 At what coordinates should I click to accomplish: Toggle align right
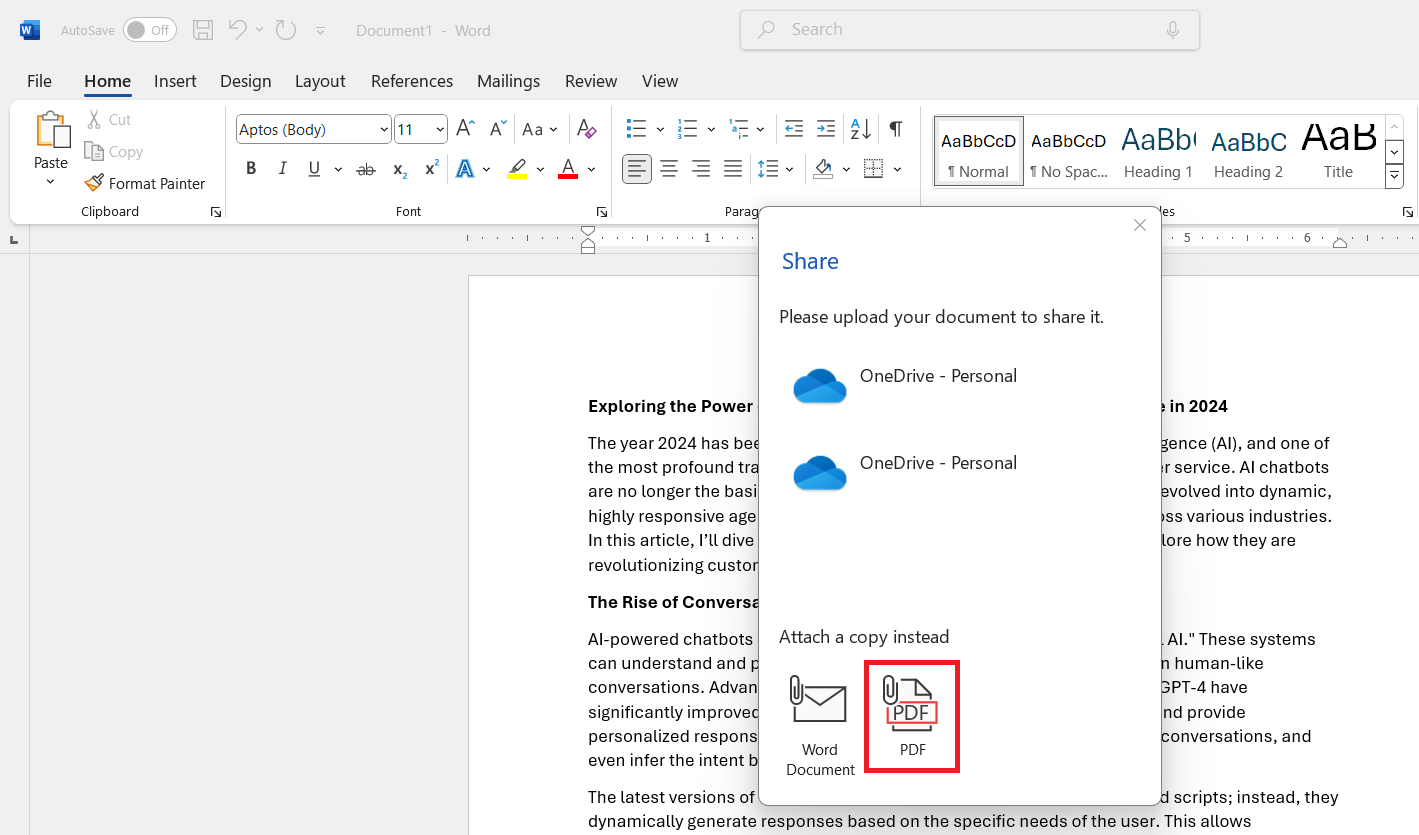(701, 169)
